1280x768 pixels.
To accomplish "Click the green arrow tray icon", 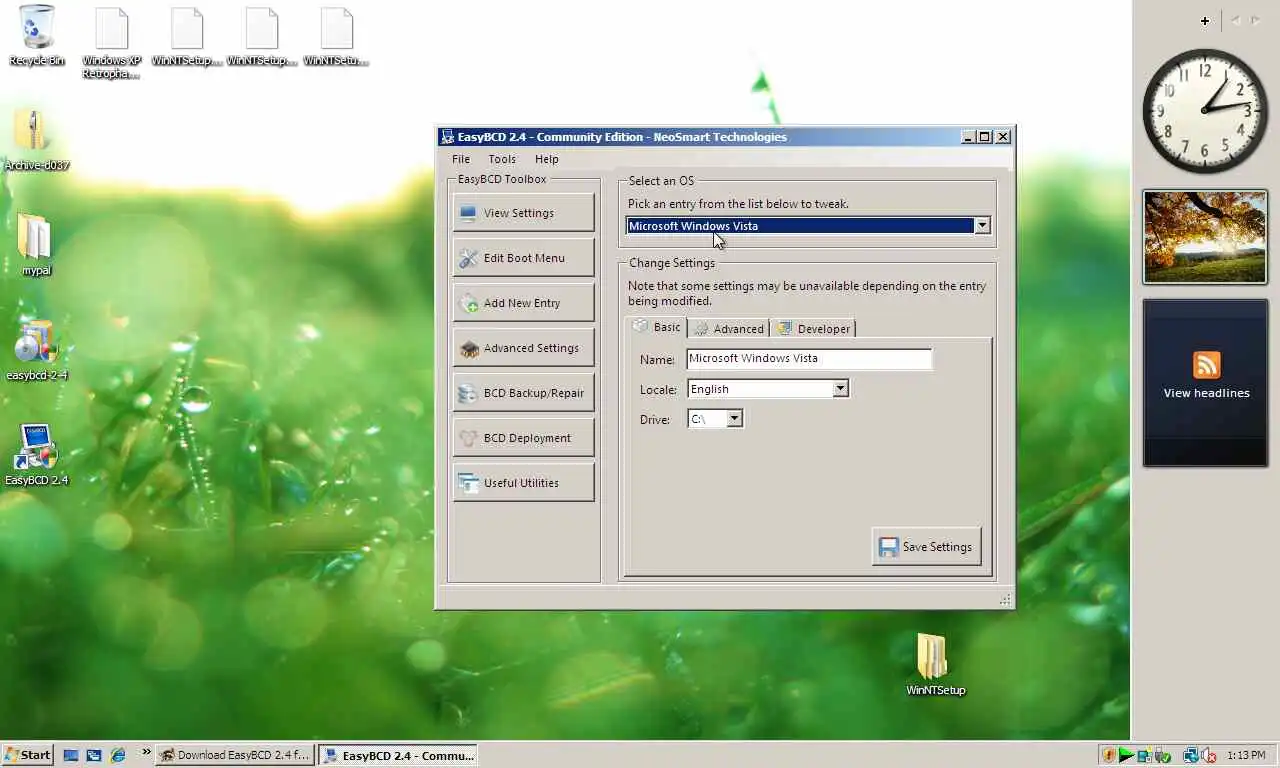I will point(1126,755).
